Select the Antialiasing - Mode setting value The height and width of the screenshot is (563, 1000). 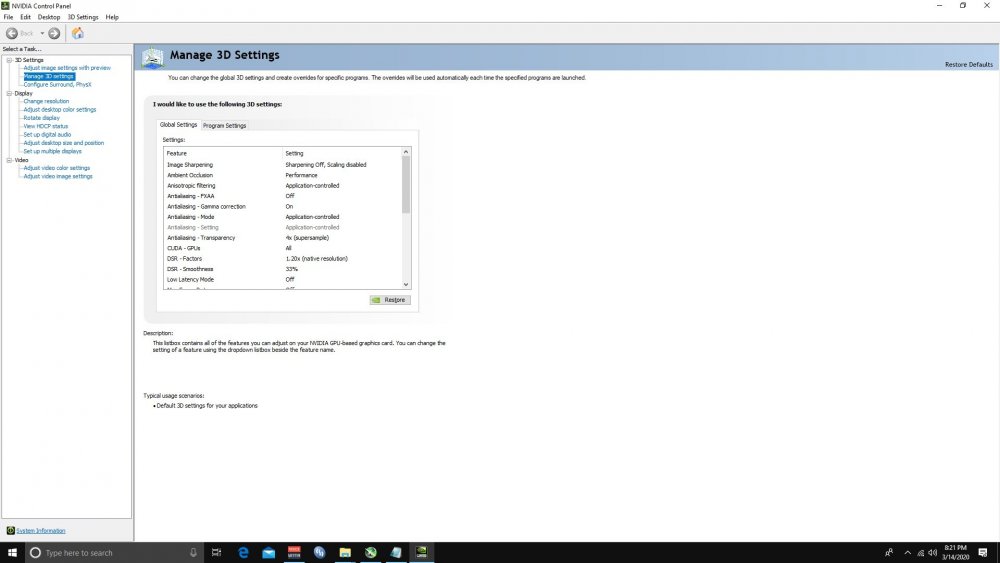click(312, 217)
